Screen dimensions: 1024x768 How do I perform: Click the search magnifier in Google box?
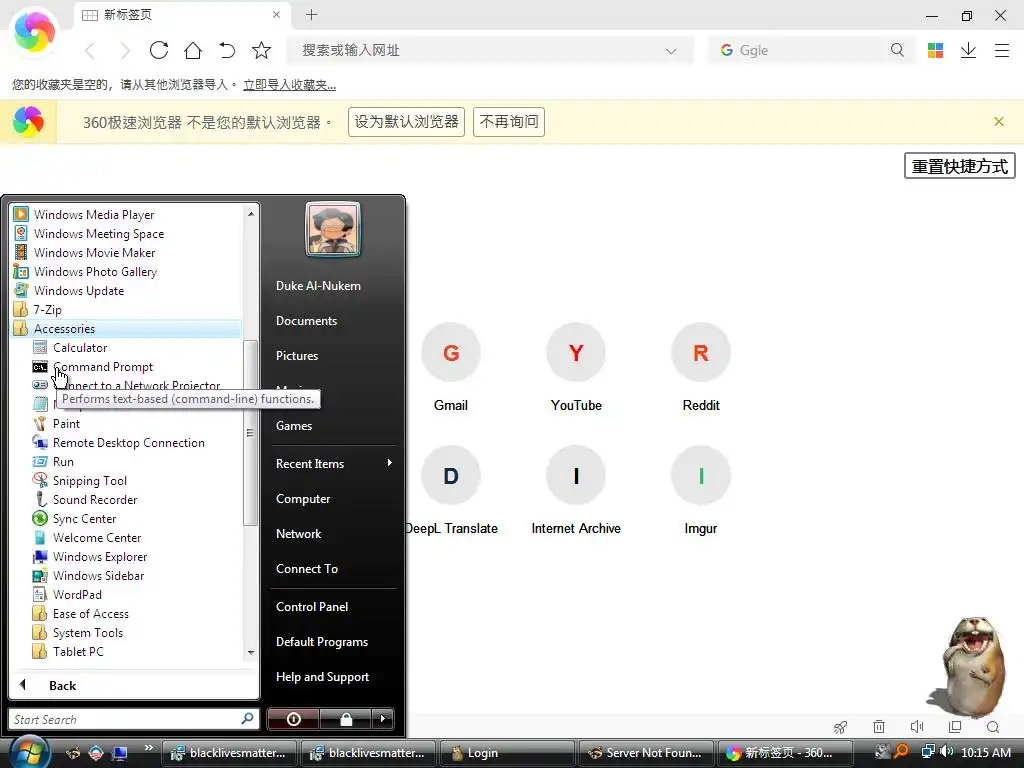[897, 50]
